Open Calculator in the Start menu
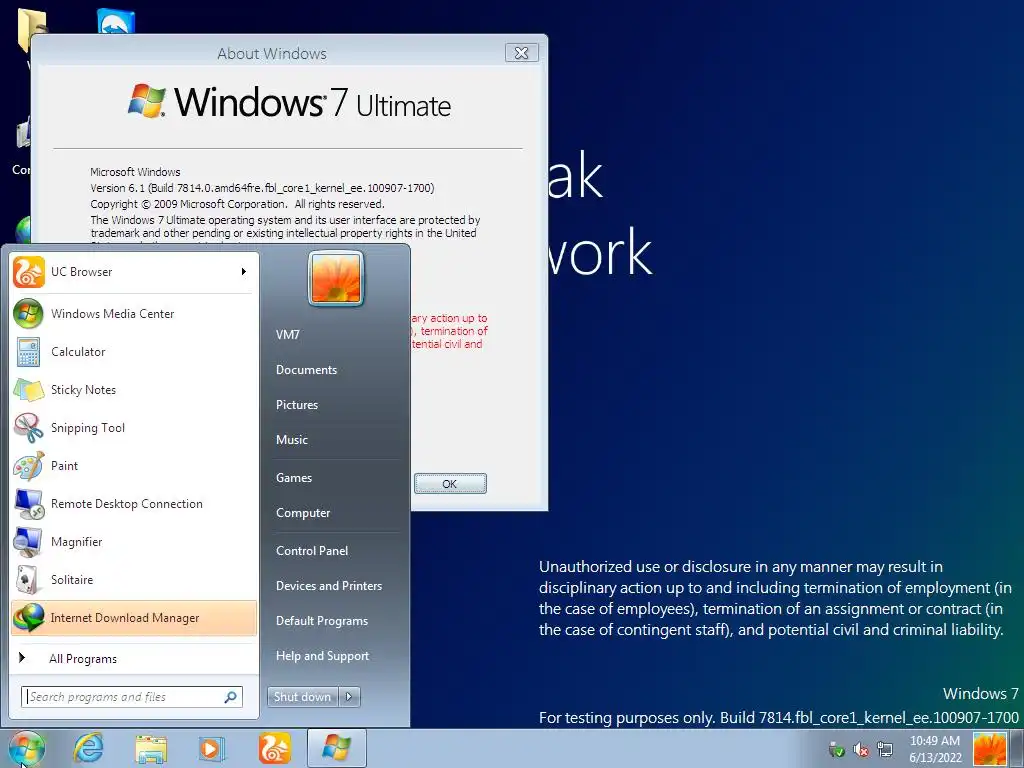 pos(134,351)
